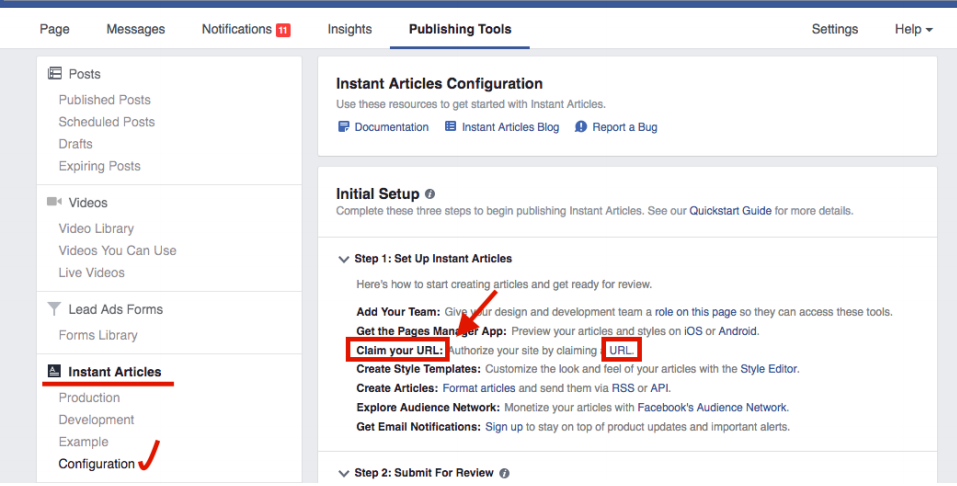
Task: Click the URL link in Claim your URL
Action: click(621, 350)
